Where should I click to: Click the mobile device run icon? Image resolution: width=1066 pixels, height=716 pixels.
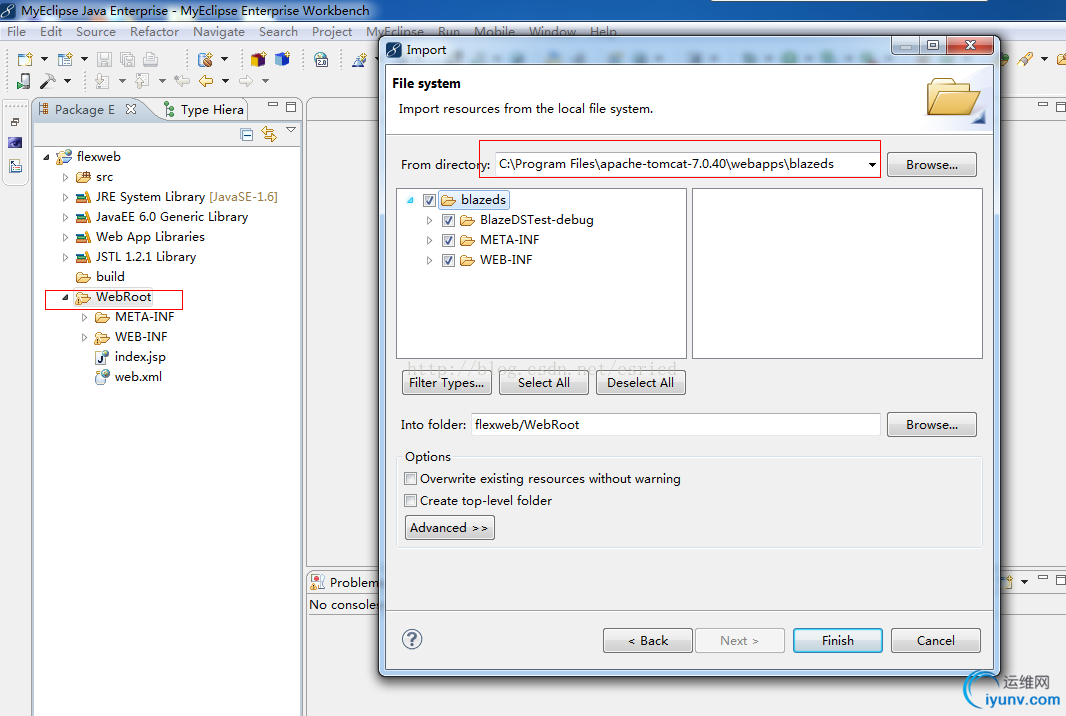[24, 81]
